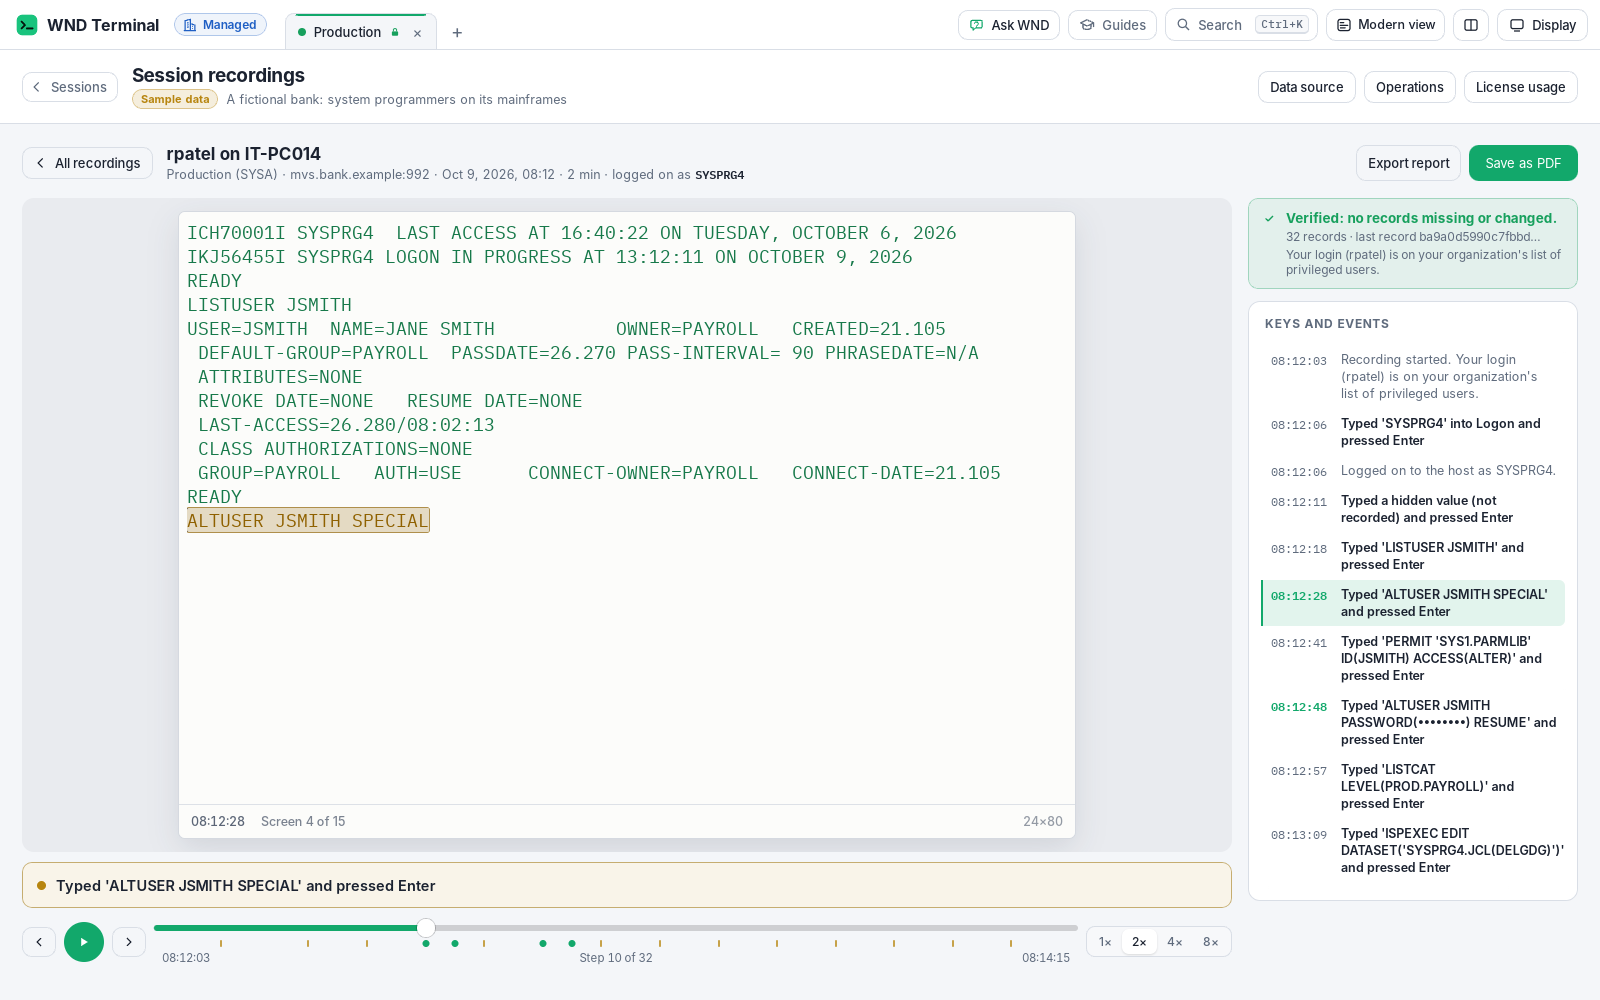Viewport: 1600px width, 1000px height.
Task: Jump to 08:12:03 Recording started event
Action: [x=1413, y=376]
